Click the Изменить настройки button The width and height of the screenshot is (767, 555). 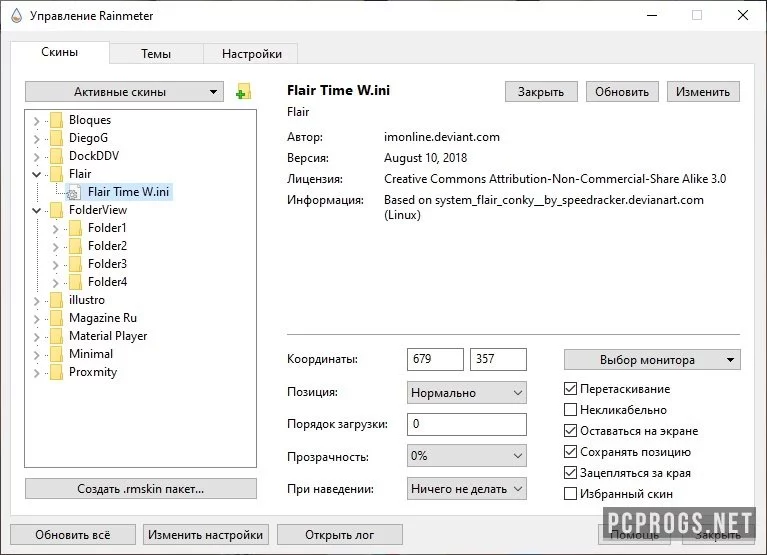pyautogui.click(x=205, y=534)
